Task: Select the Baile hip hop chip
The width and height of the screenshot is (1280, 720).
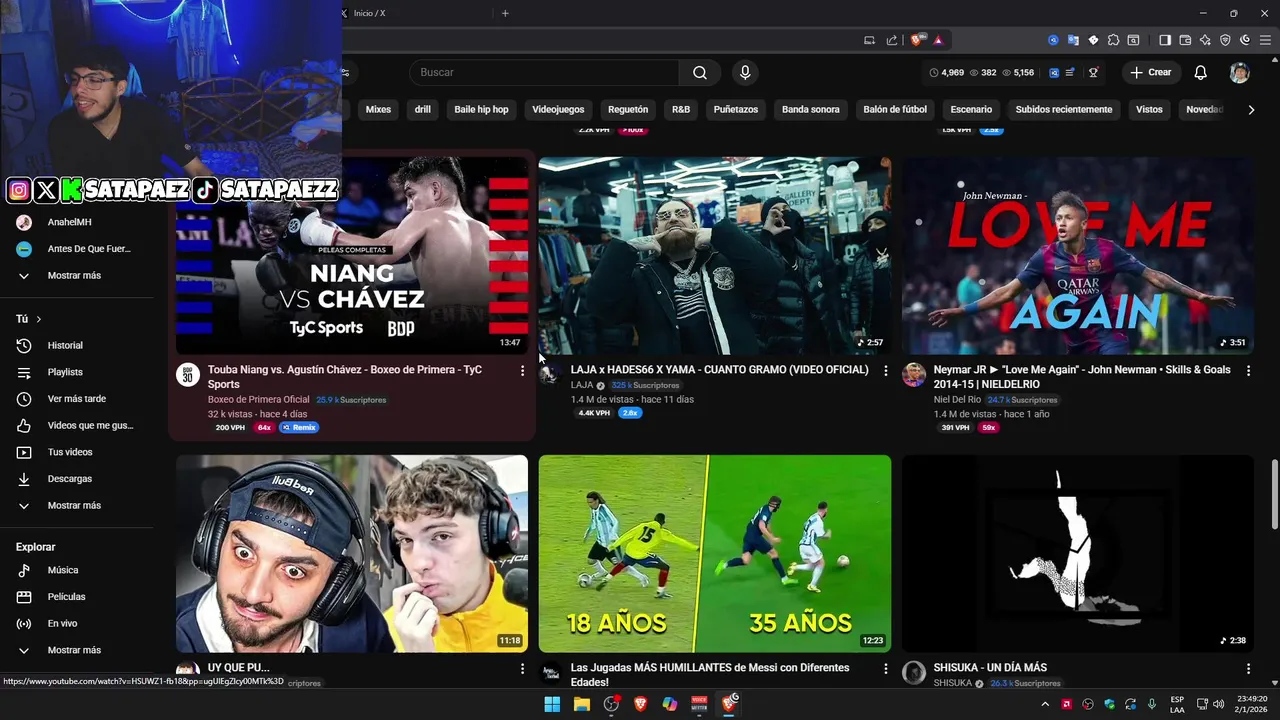Action: [481, 109]
